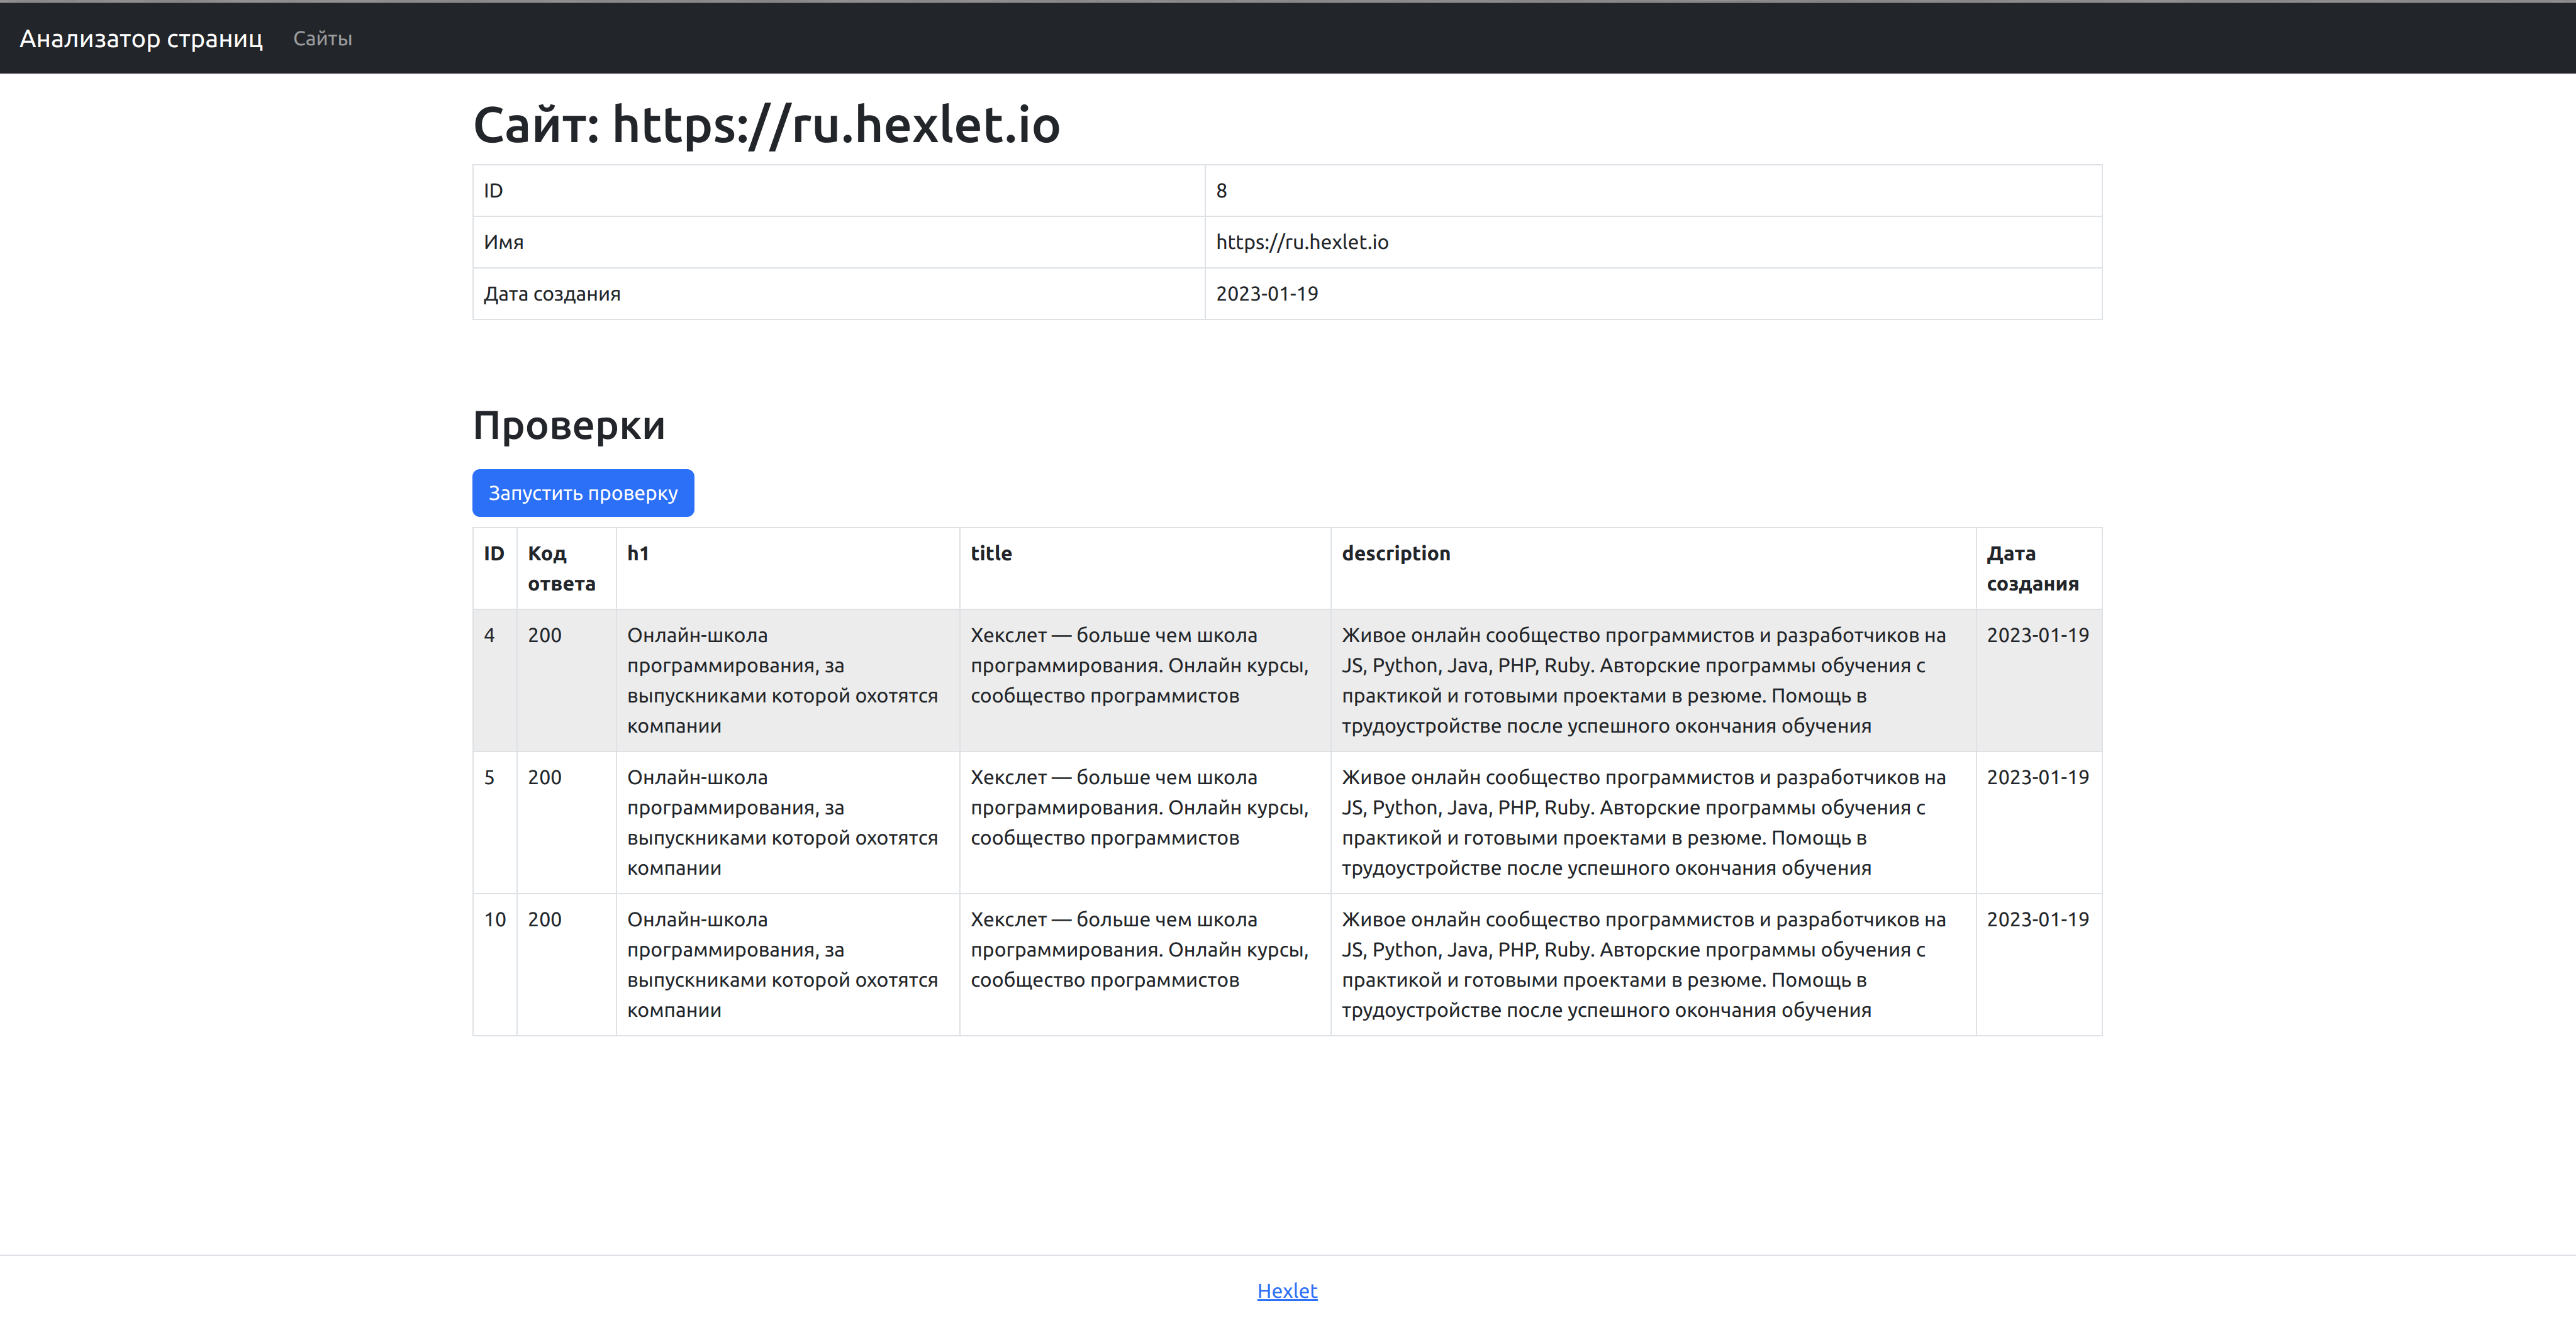
Task: Click the Проверки section heading
Action: 568,425
